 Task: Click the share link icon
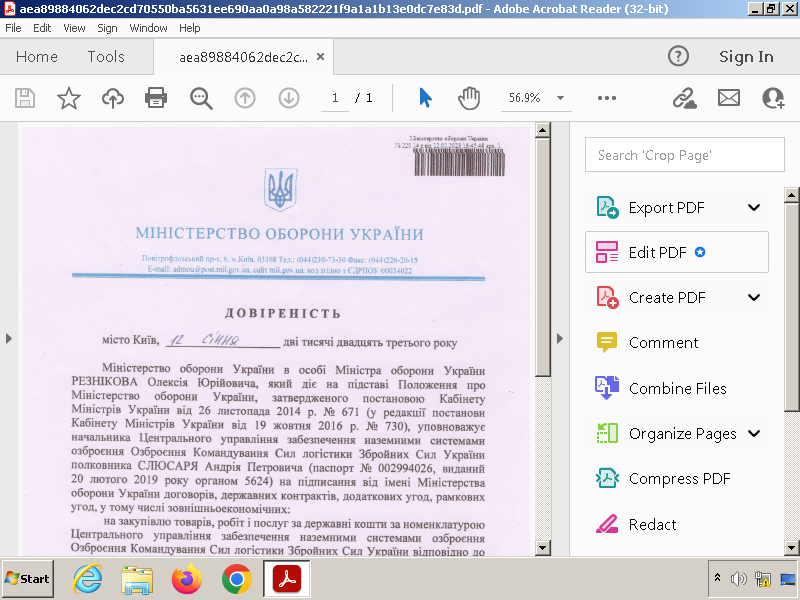pos(684,98)
